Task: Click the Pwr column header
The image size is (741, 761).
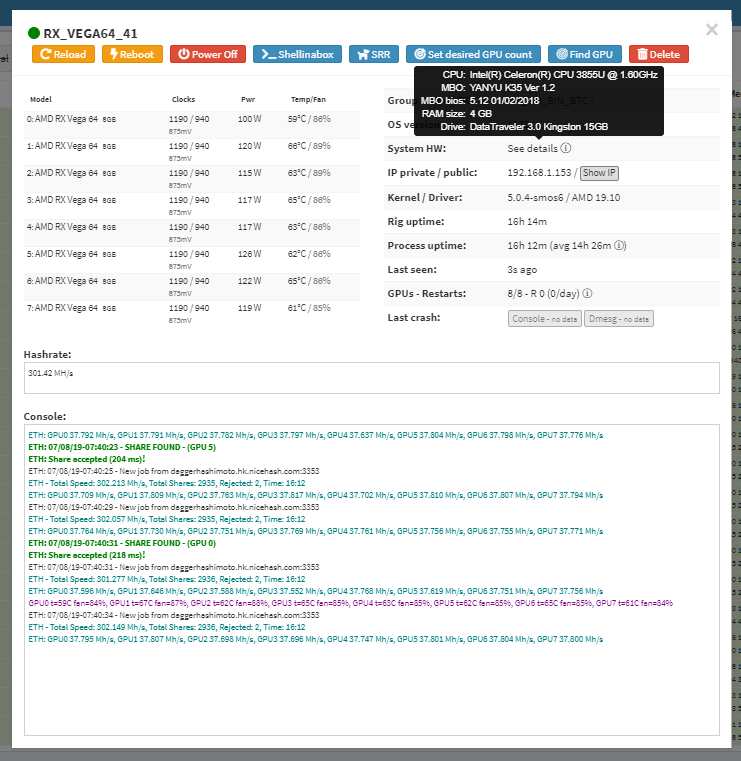Action: [248, 99]
